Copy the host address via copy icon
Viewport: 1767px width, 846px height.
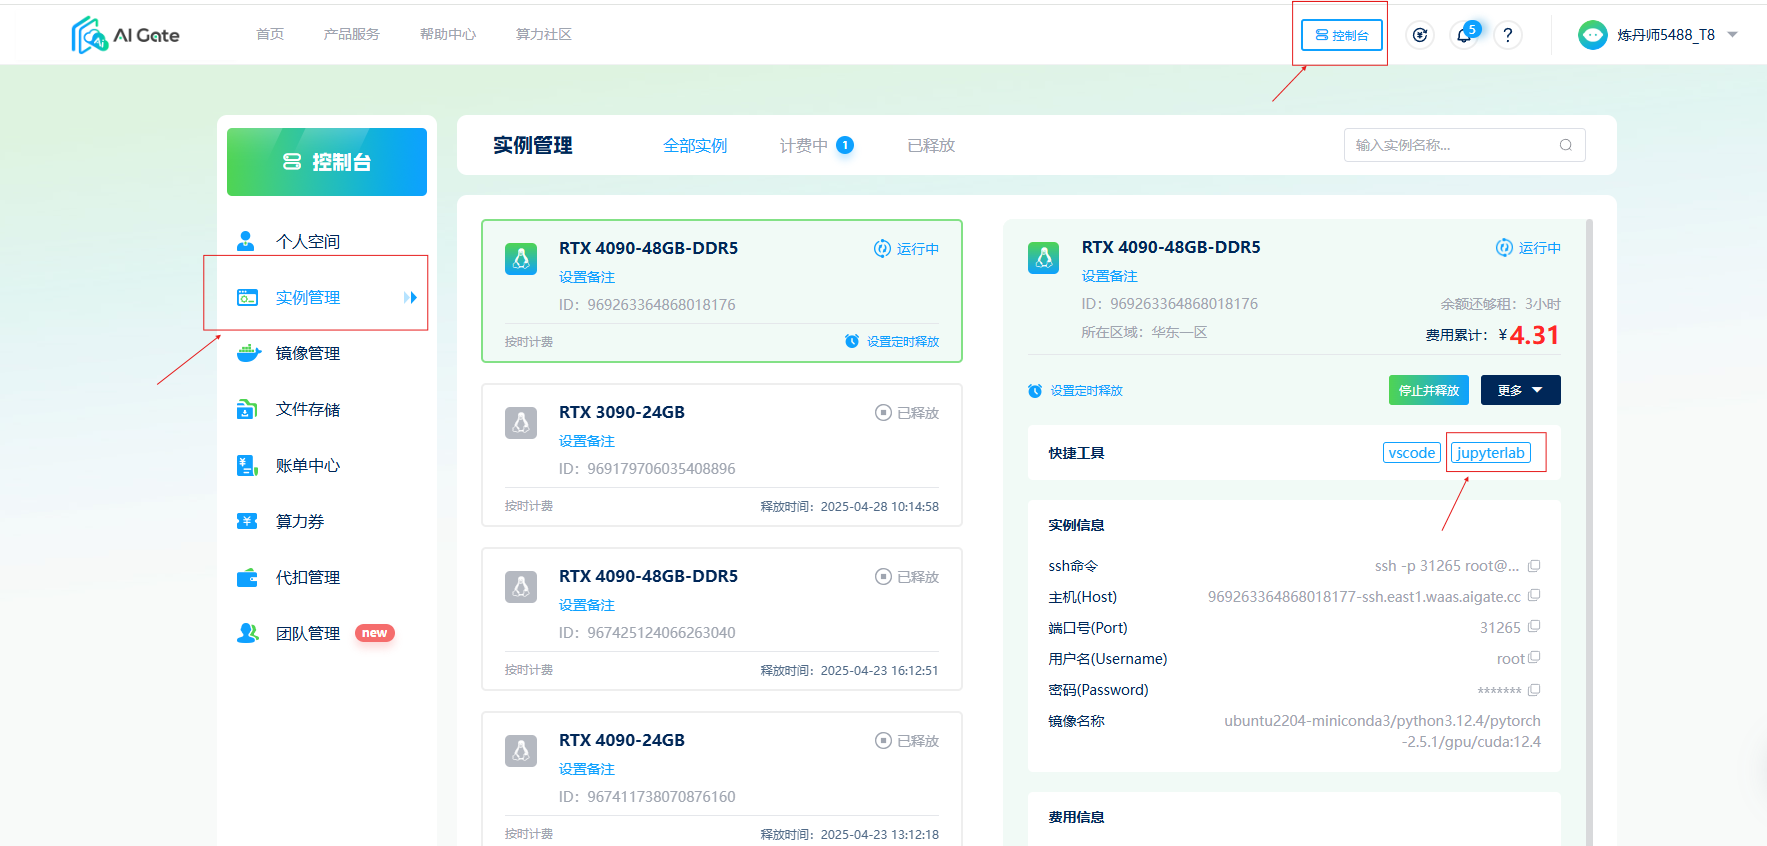tap(1534, 596)
